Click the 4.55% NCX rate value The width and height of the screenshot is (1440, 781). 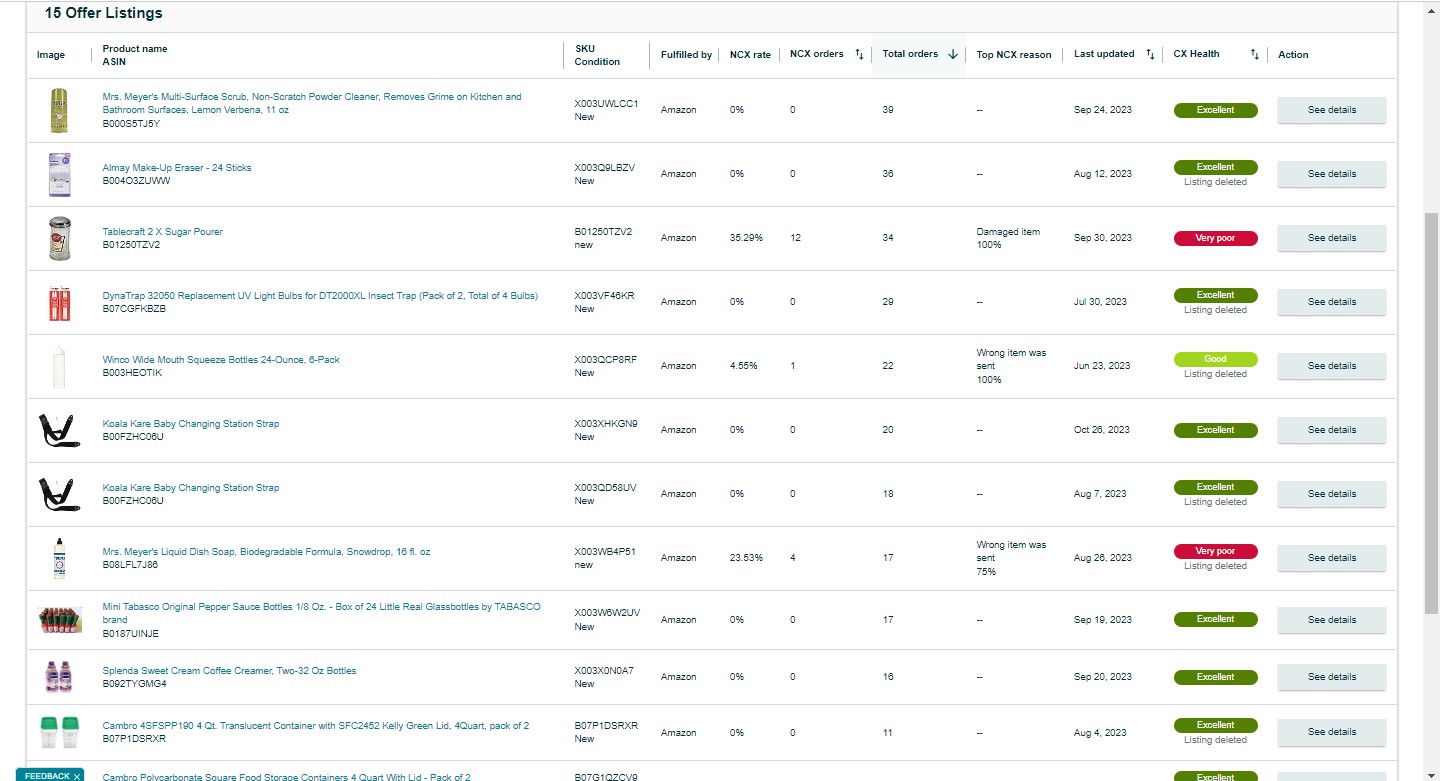tap(744, 366)
